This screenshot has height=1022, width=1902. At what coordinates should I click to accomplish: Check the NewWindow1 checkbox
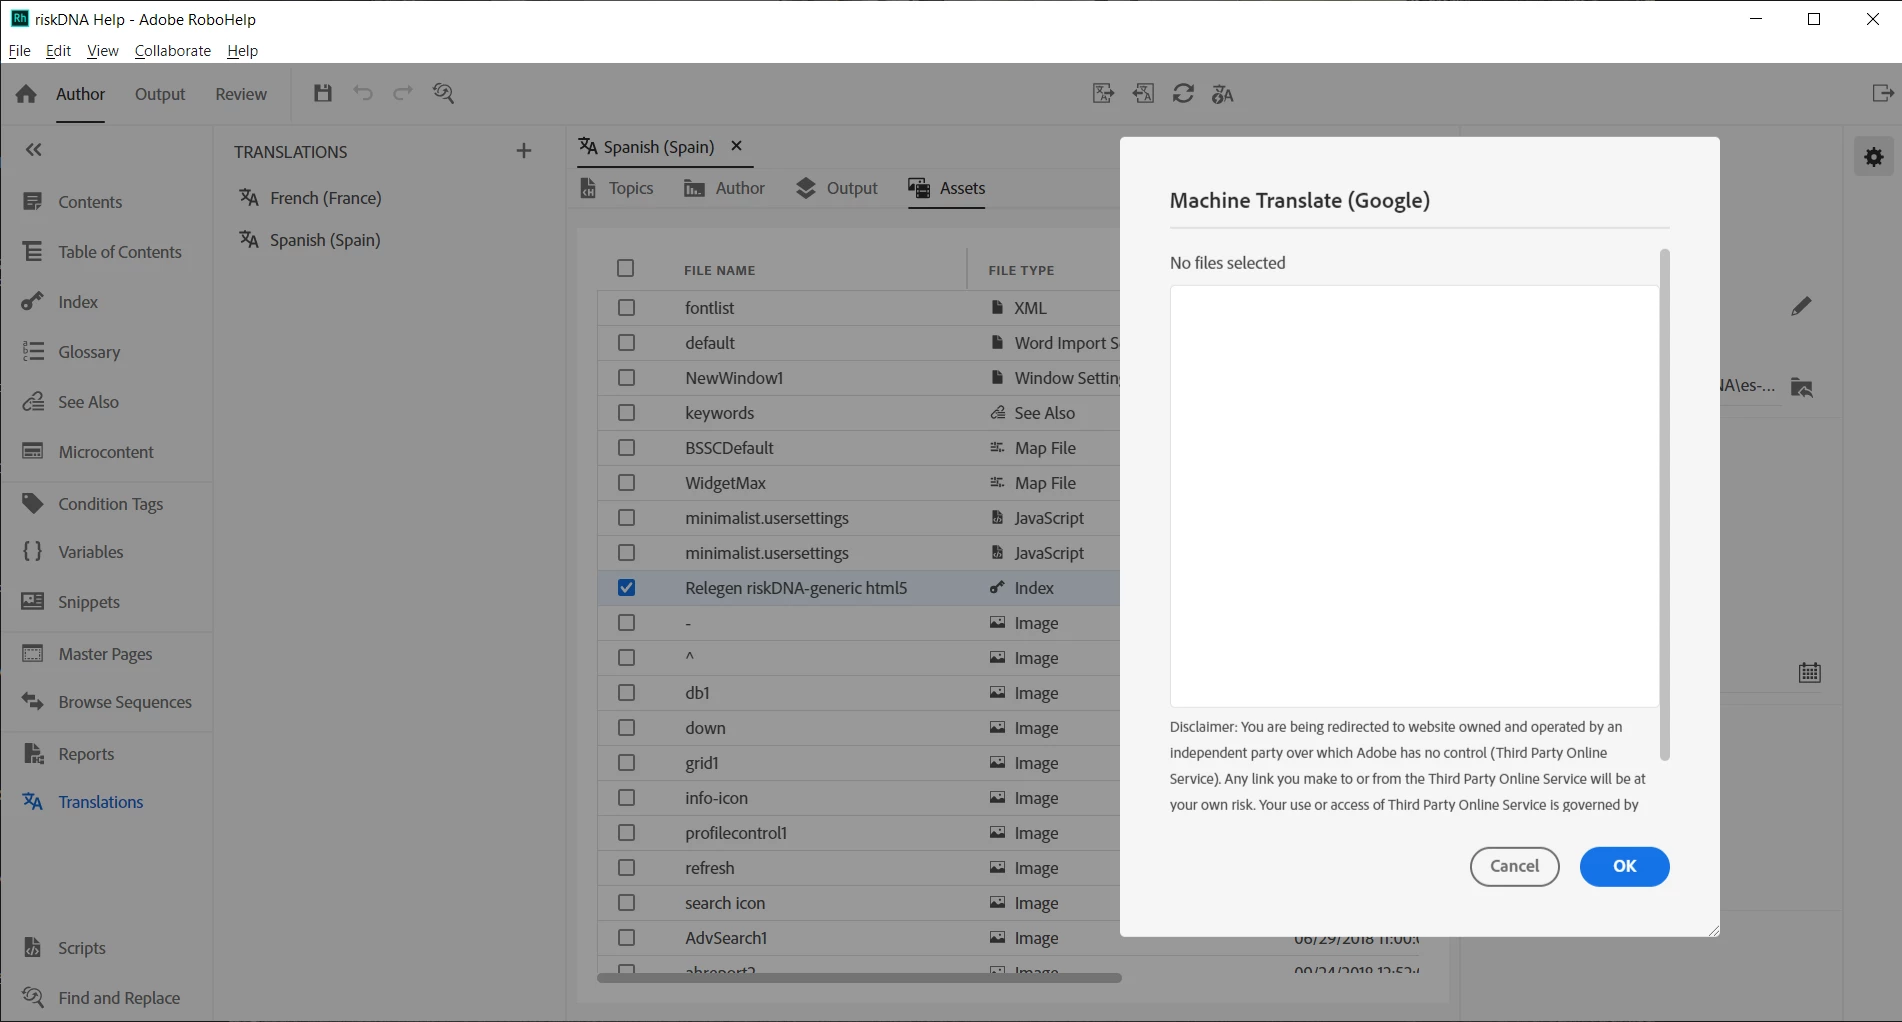coord(626,378)
